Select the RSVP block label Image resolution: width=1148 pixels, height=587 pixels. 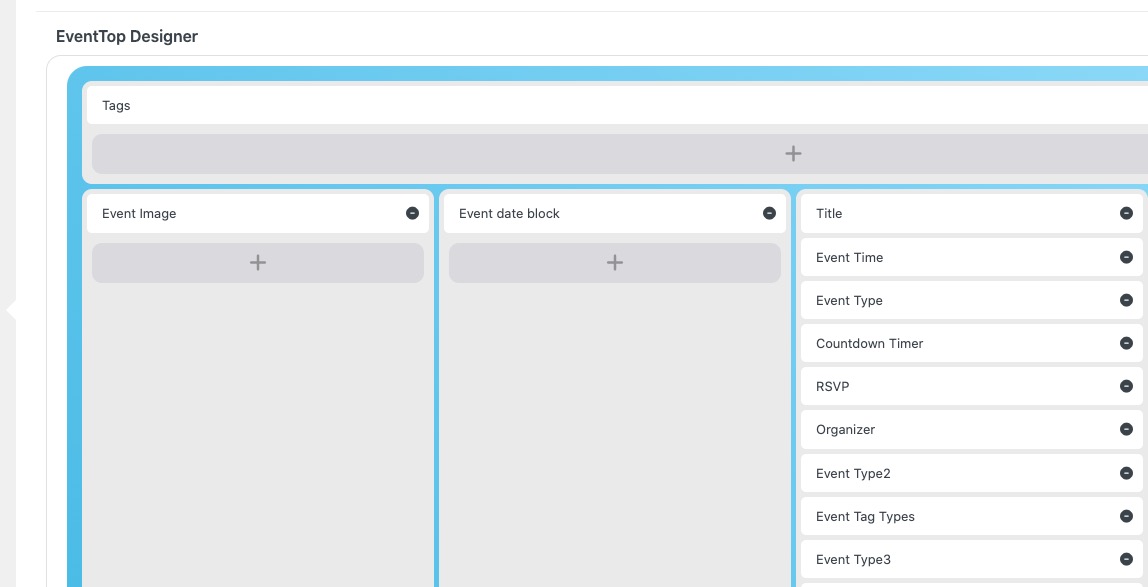point(832,387)
